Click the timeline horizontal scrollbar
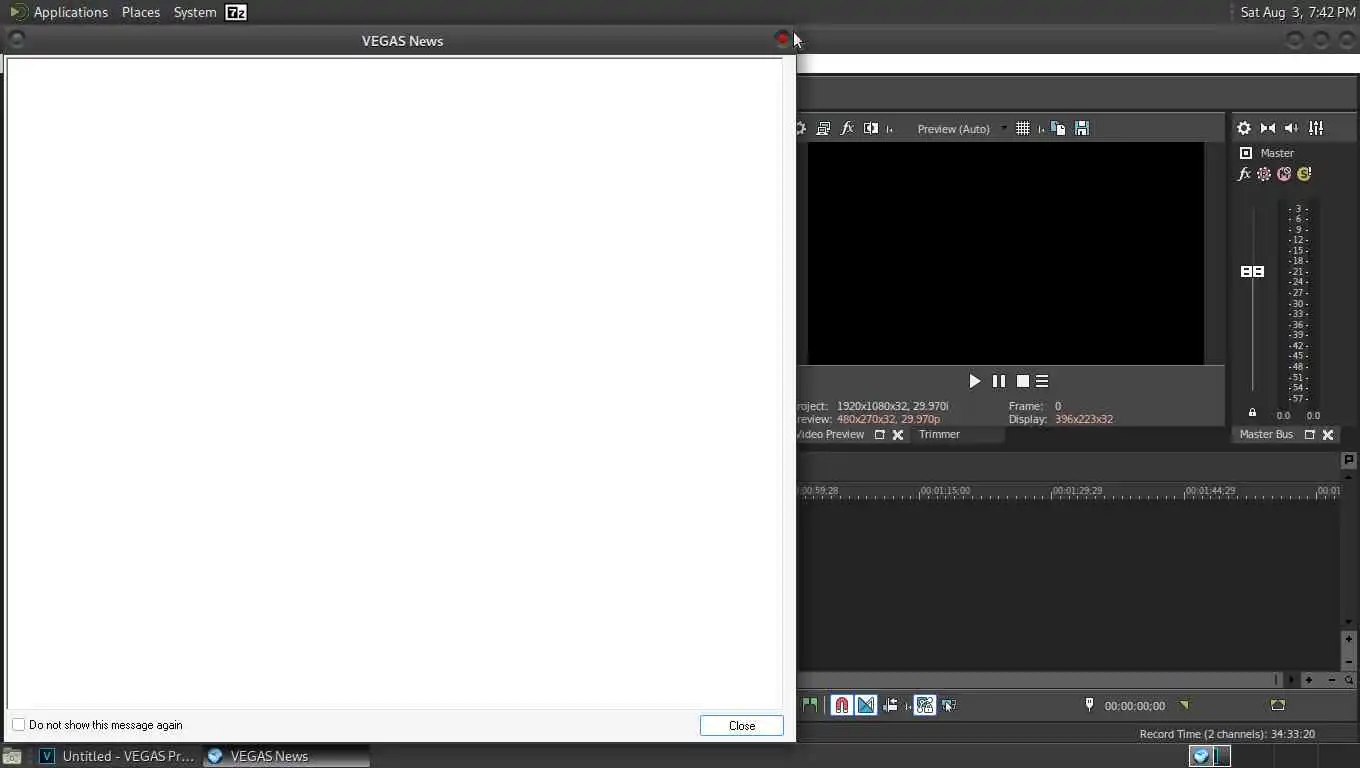The width and height of the screenshot is (1360, 768). (x=1042, y=680)
